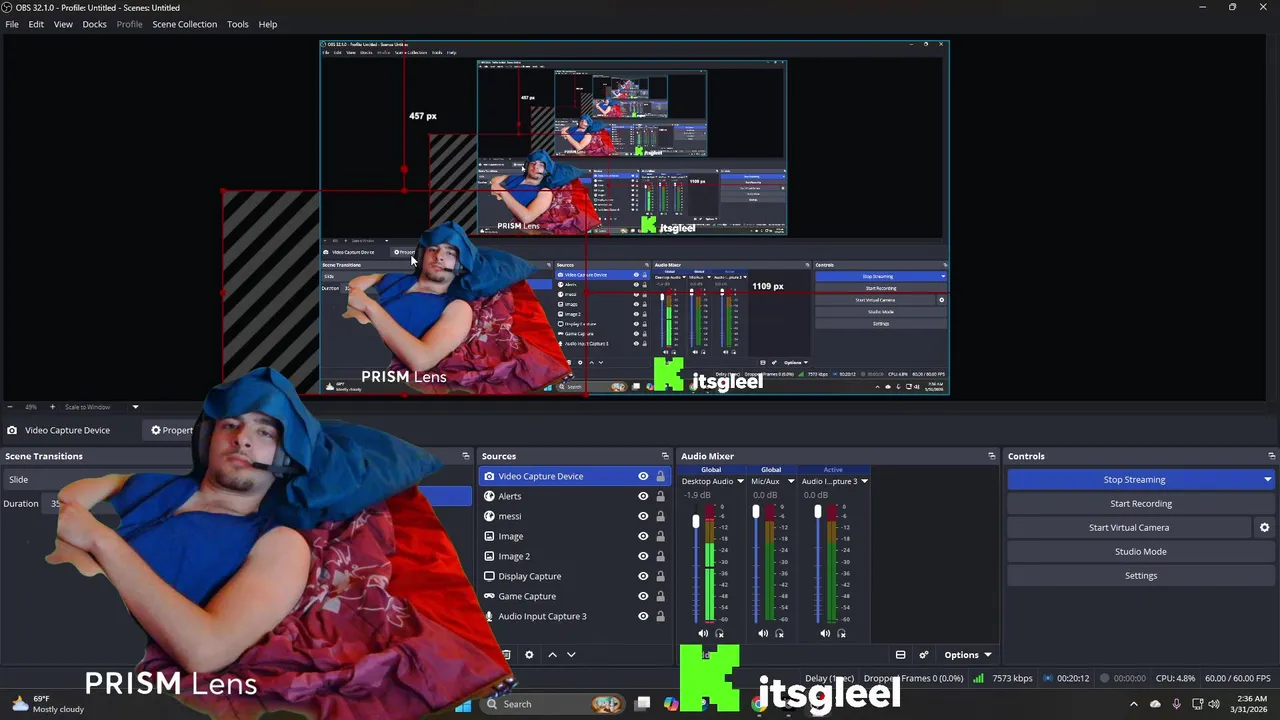Screen dimensions: 1280x720
Task: Zoom out preview with minus icon
Action: [9, 407]
